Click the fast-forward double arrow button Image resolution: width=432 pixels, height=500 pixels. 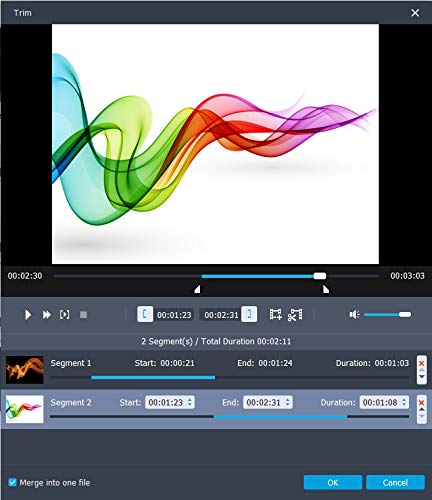(x=47, y=315)
